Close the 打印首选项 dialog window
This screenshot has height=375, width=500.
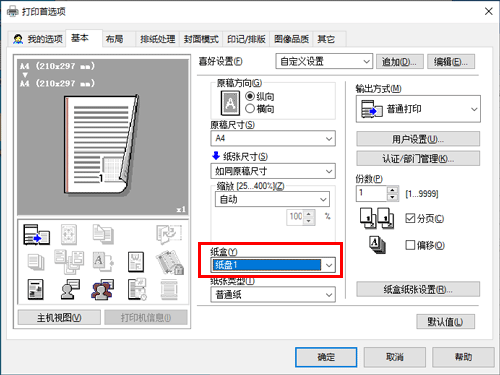point(489,11)
